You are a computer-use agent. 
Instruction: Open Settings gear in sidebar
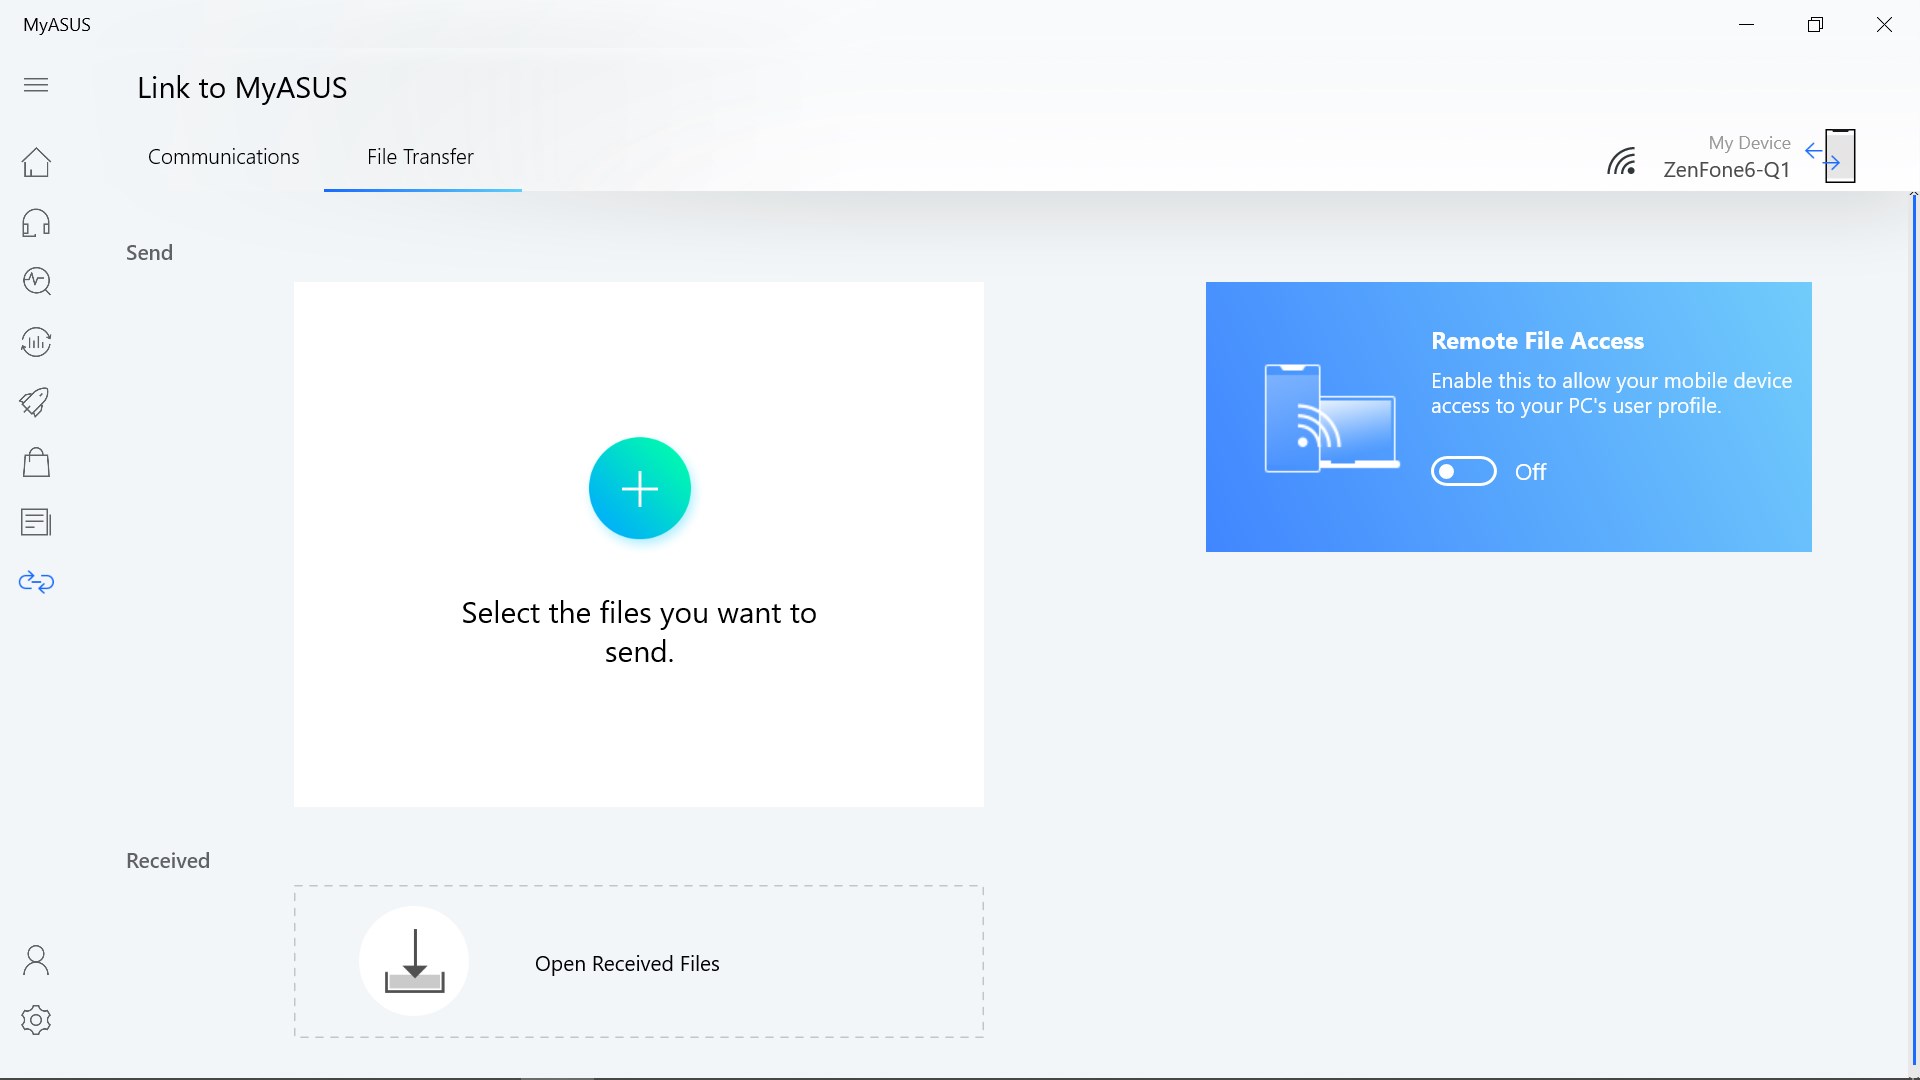point(36,1020)
